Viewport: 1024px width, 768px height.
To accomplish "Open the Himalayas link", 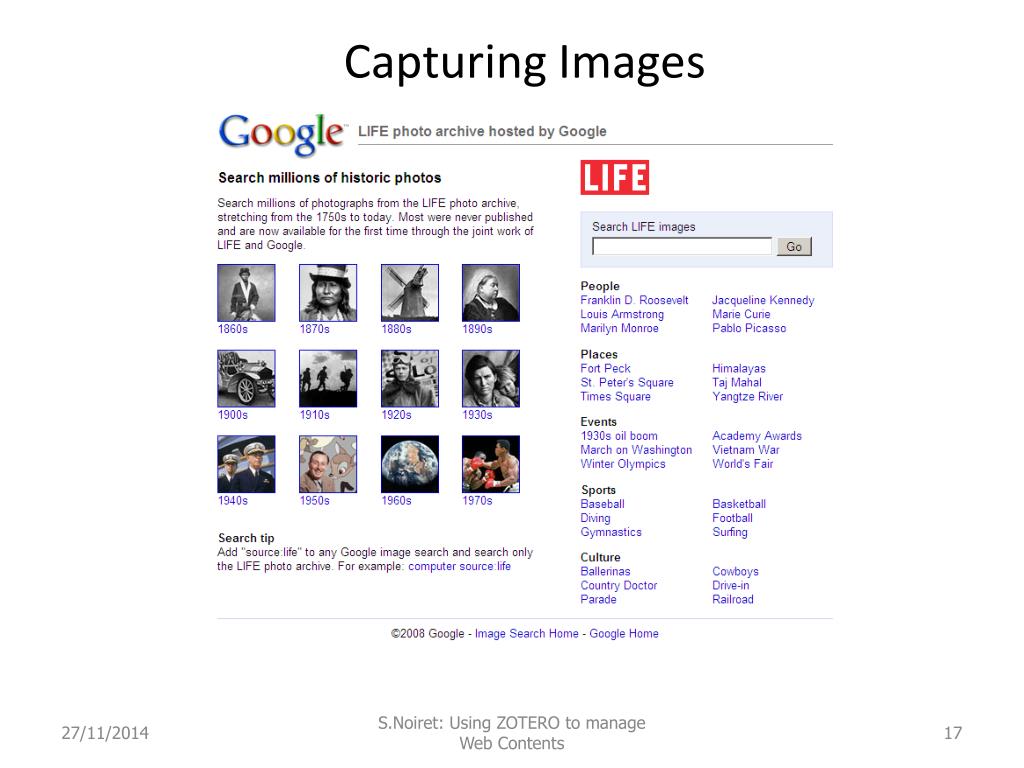I will point(739,368).
